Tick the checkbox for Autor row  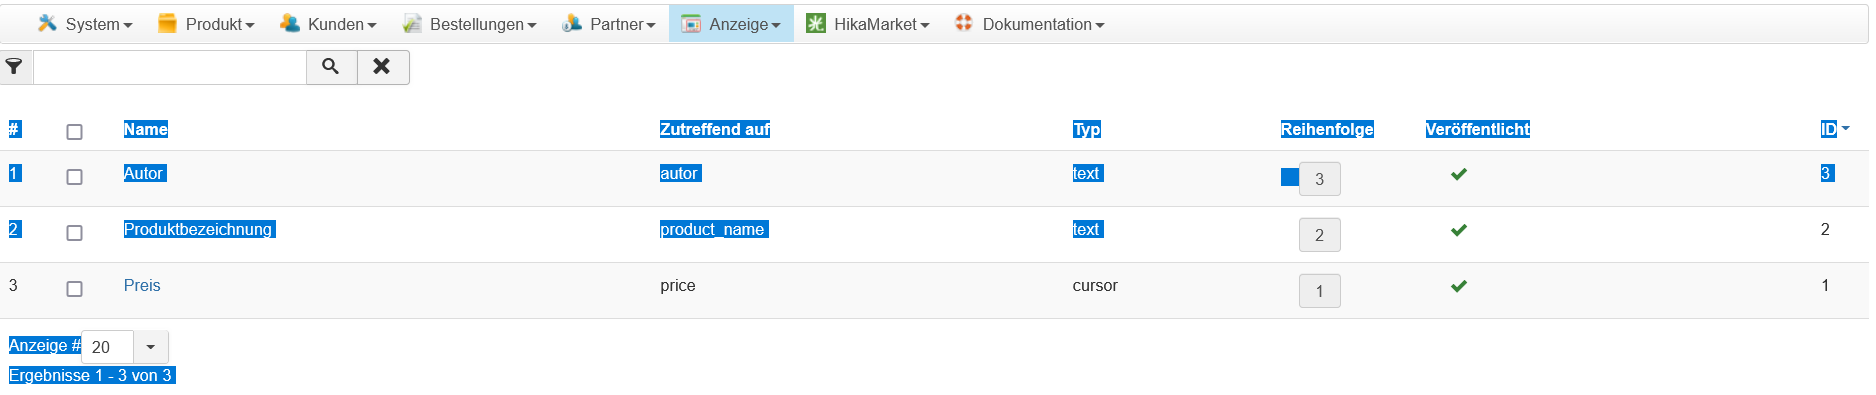coord(74,177)
